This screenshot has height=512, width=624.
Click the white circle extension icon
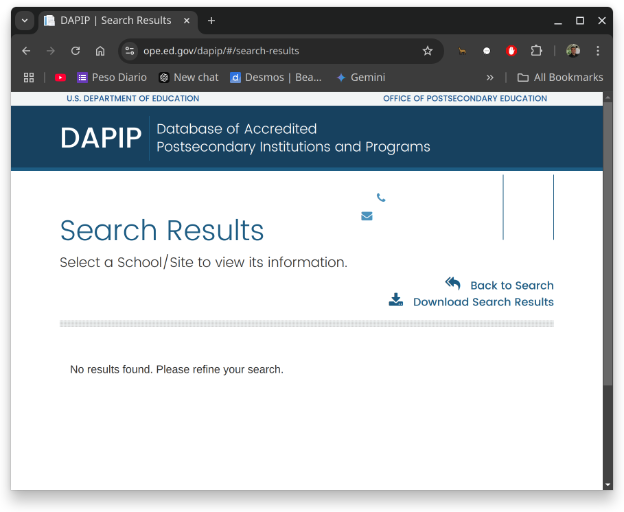pyautogui.click(x=486, y=51)
